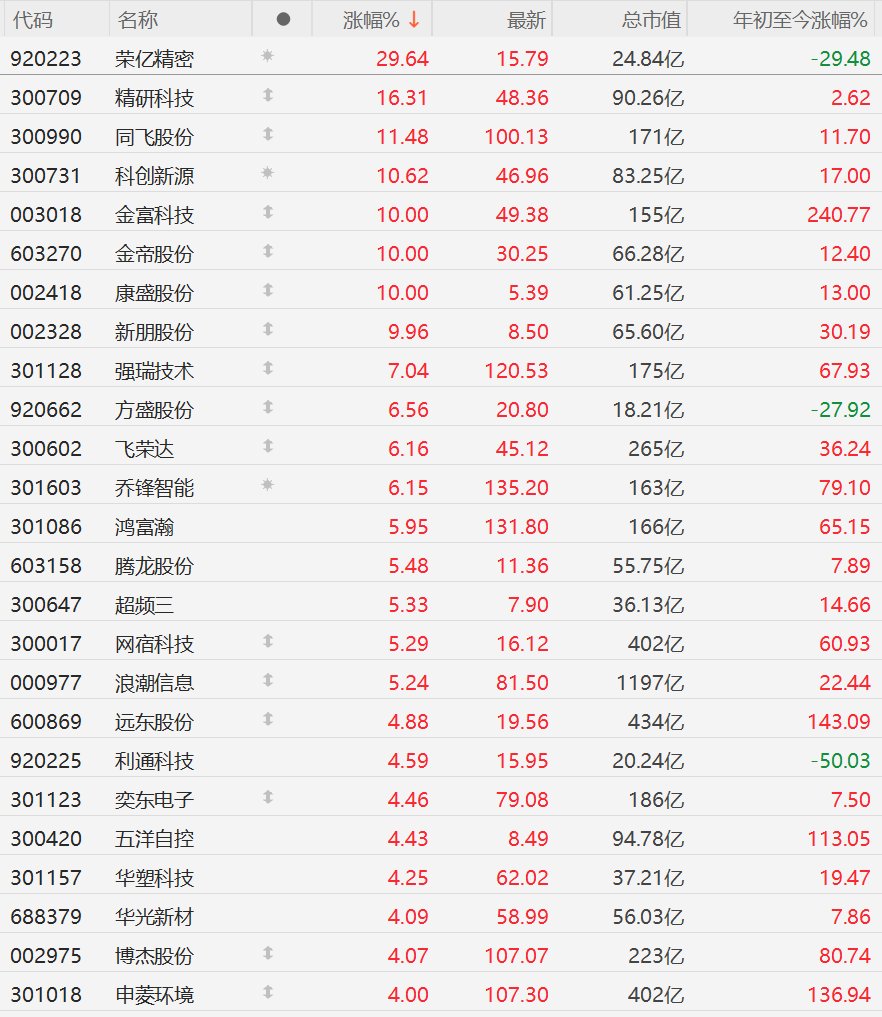Click 申菱环境 year-to-date value 136.94
This screenshot has width=882, height=1017.
(x=839, y=995)
